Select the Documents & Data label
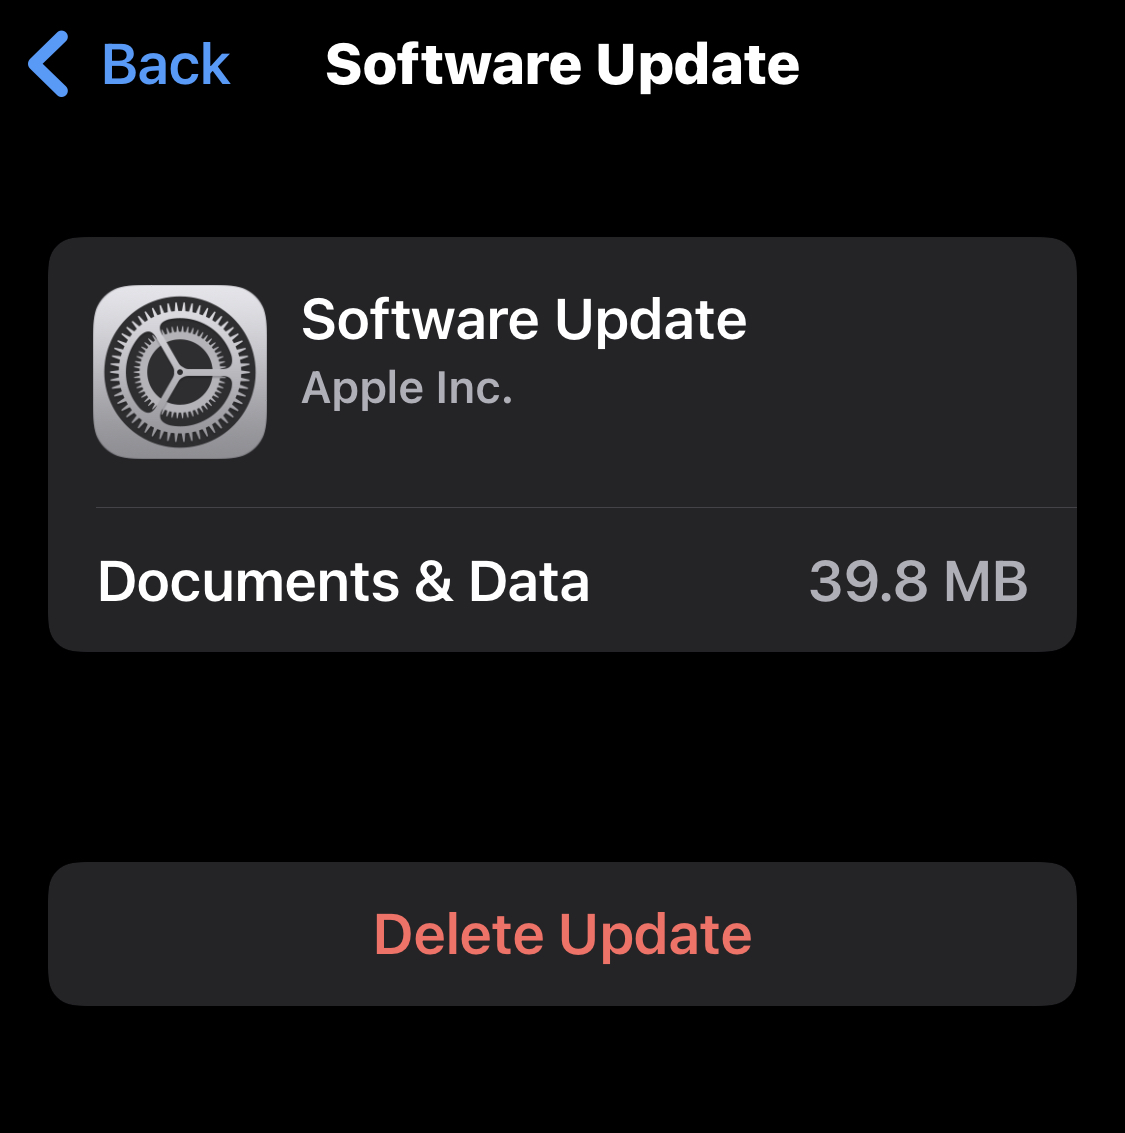The width and height of the screenshot is (1125, 1133). pyautogui.click(x=343, y=581)
